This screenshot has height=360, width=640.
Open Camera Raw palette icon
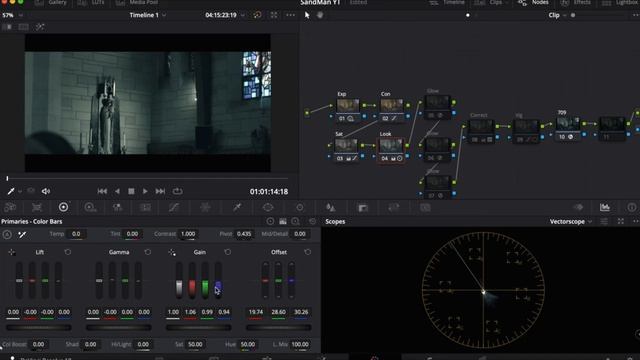point(10,207)
